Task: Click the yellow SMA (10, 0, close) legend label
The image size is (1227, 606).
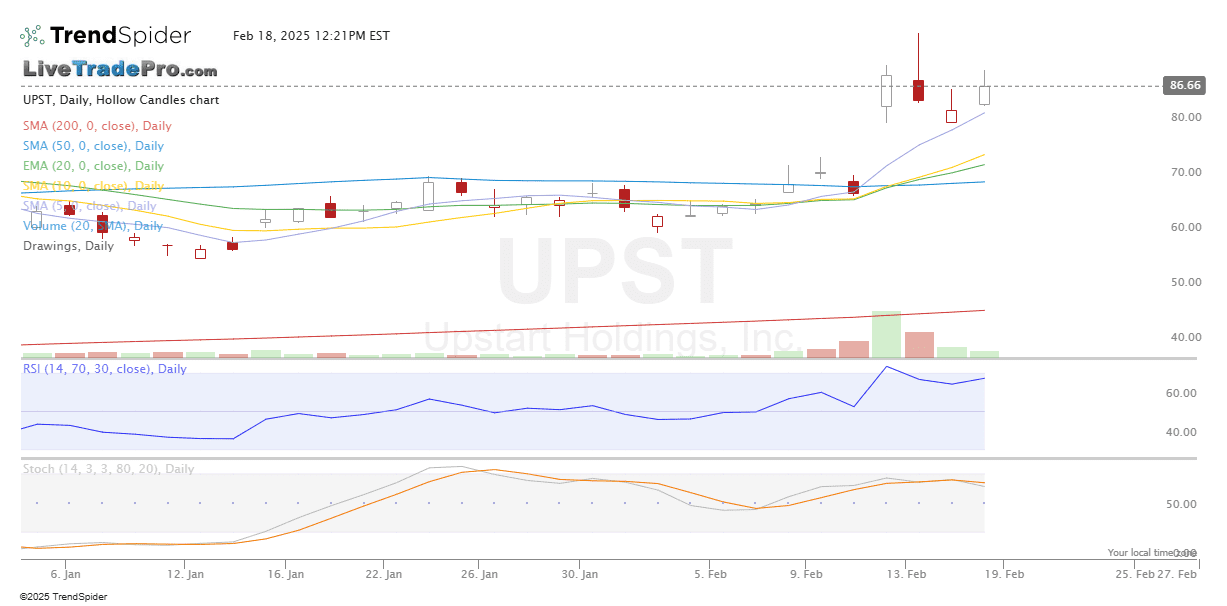Action: click(93, 186)
